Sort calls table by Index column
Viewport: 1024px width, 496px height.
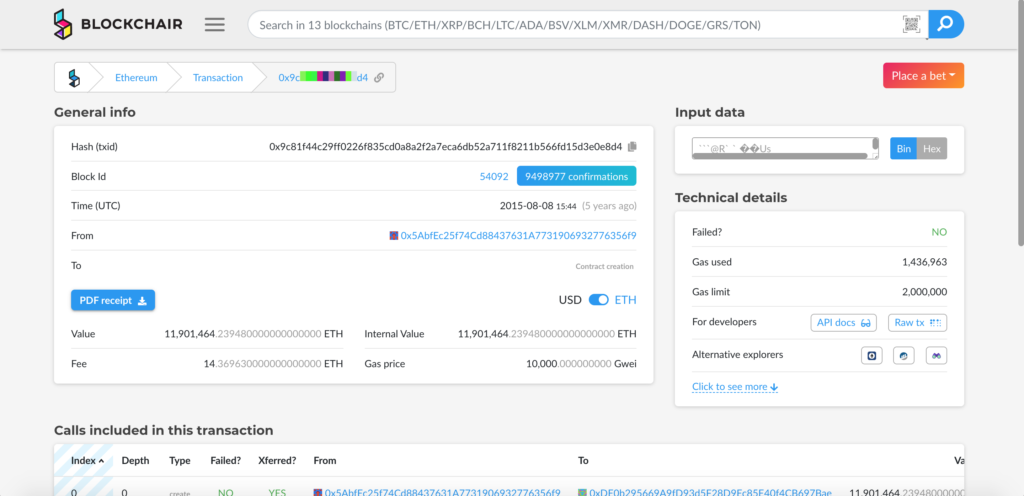coord(88,460)
